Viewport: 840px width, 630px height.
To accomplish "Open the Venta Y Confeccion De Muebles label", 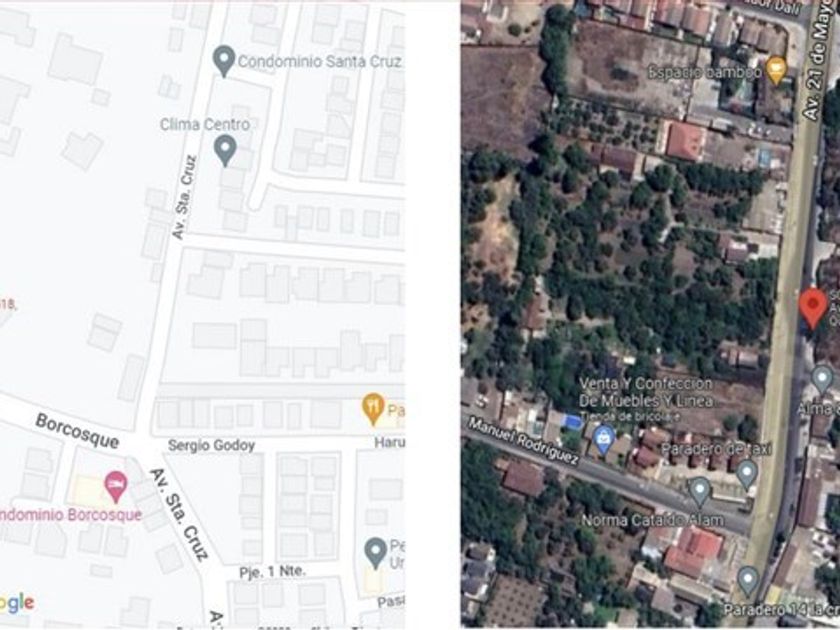I will pyautogui.click(x=646, y=392).
